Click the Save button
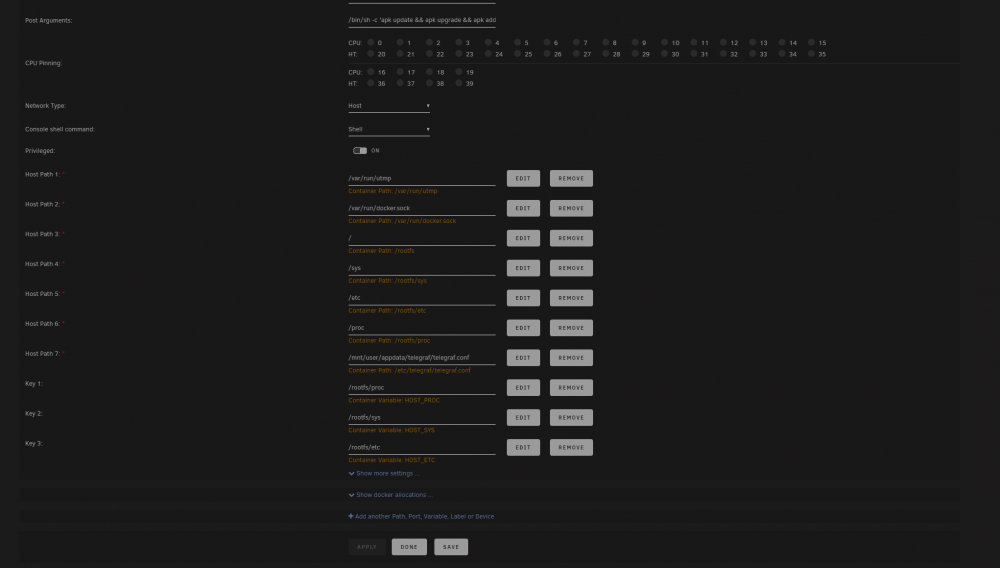 [x=451, y=547]
